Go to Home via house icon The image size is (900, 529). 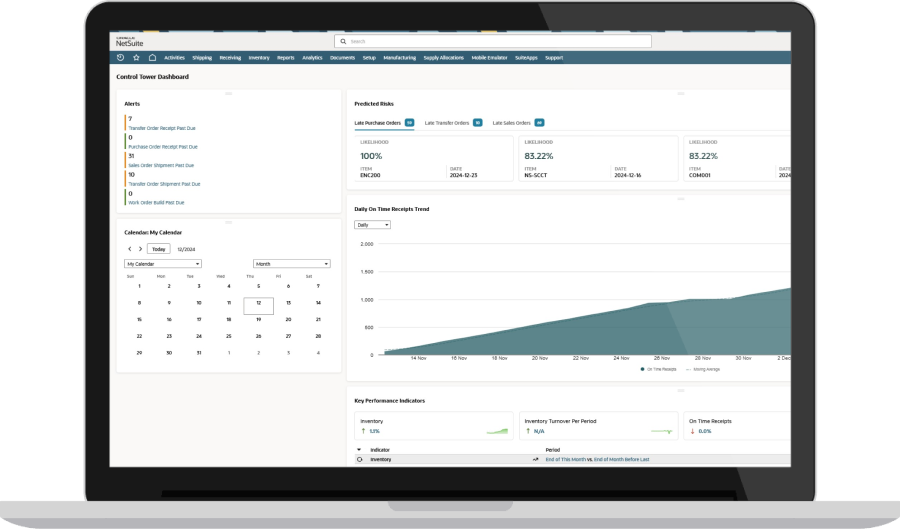tap(152, 58)
